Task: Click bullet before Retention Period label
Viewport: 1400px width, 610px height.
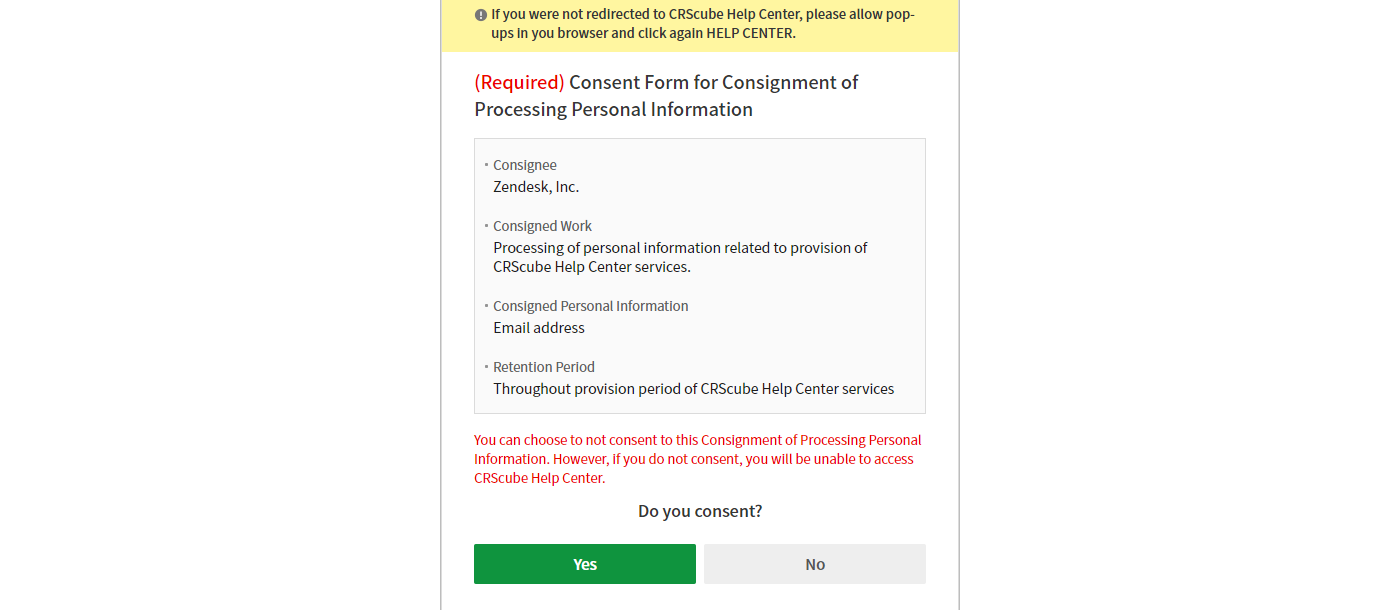Action: pyautogui.click(x=486, y=366)
